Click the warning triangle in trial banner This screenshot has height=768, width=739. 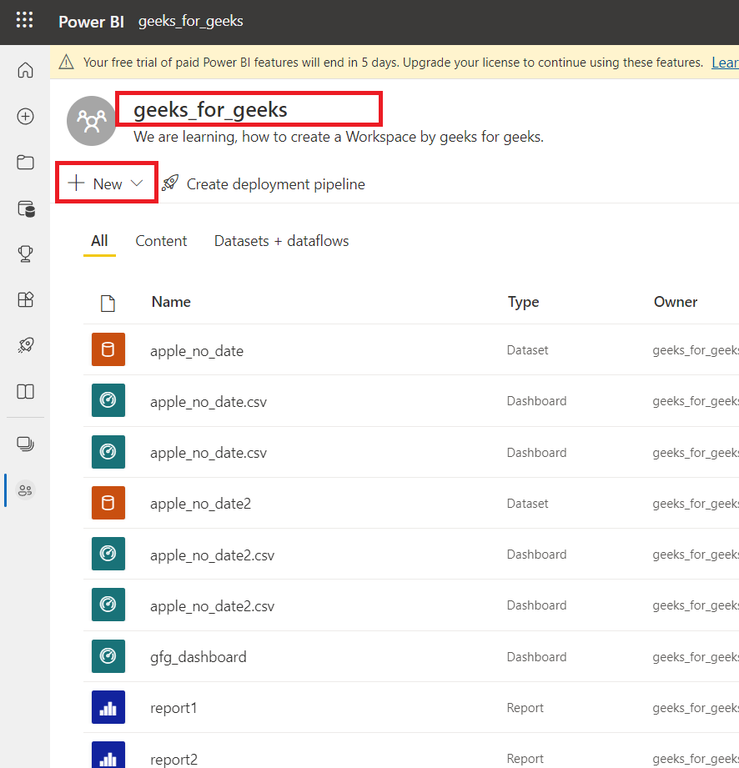click(x=66, y=62)
